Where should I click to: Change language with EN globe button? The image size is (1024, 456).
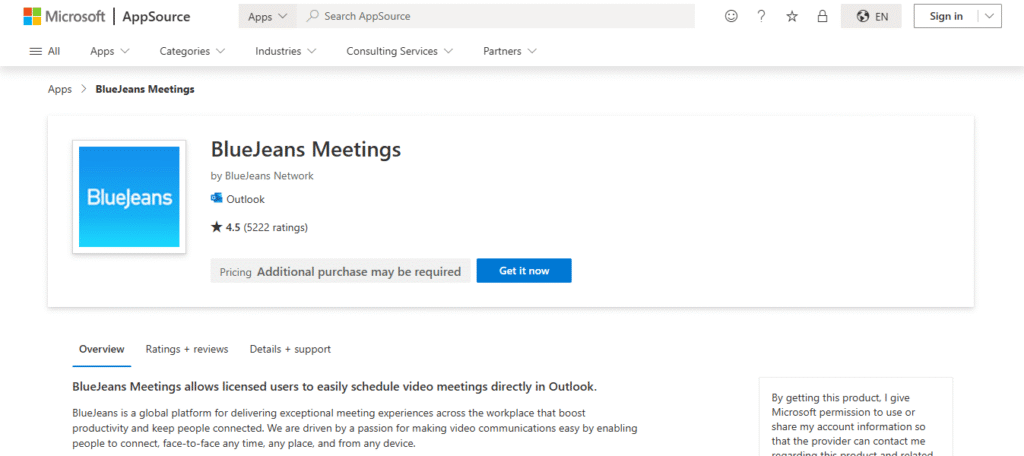[871, 16]
